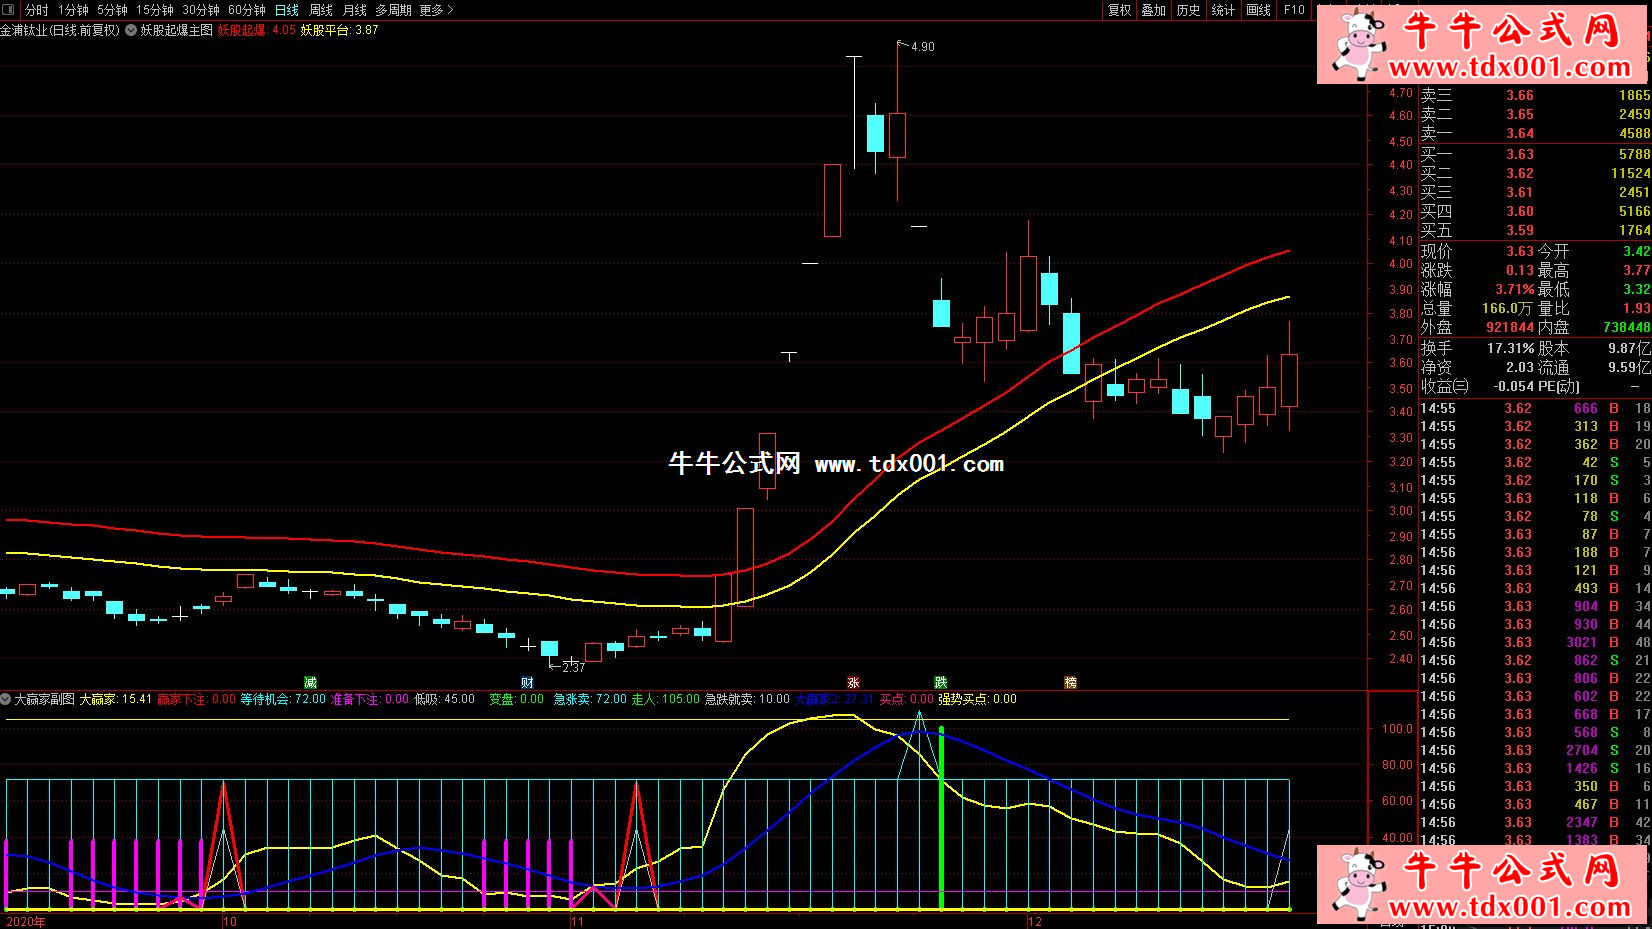Click the 卖三 3.66 order row
Screen dimensions: 1652x929
[x=1535, y=95]
